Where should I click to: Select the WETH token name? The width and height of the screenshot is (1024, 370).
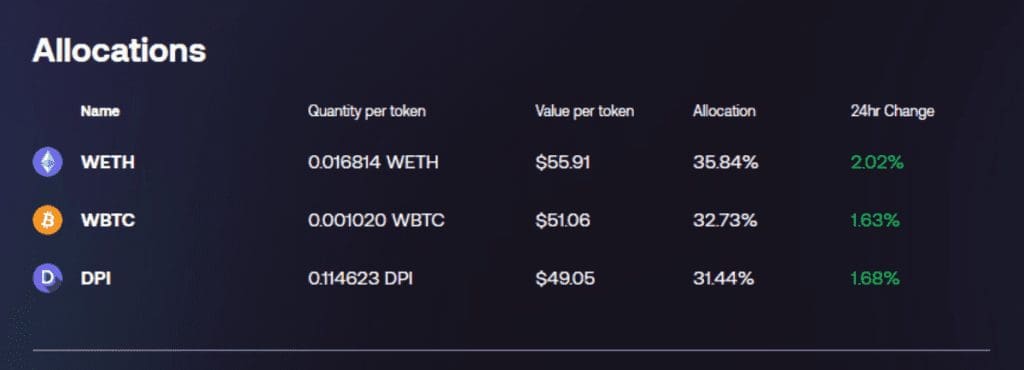pos(108,162)
